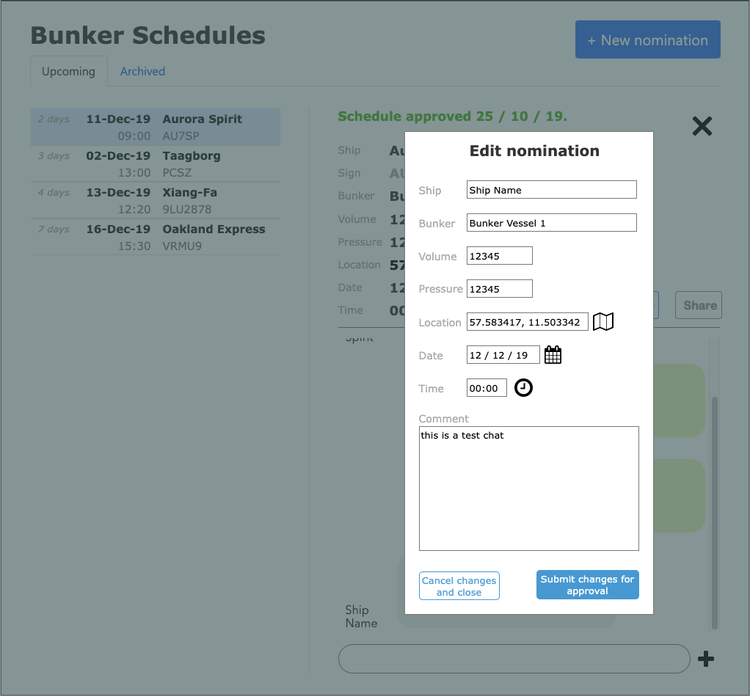Click the Pressure input field
Image resolution: width=750 pixels, height=696 pixels.
pyautogui.click(x=499, y=289)
